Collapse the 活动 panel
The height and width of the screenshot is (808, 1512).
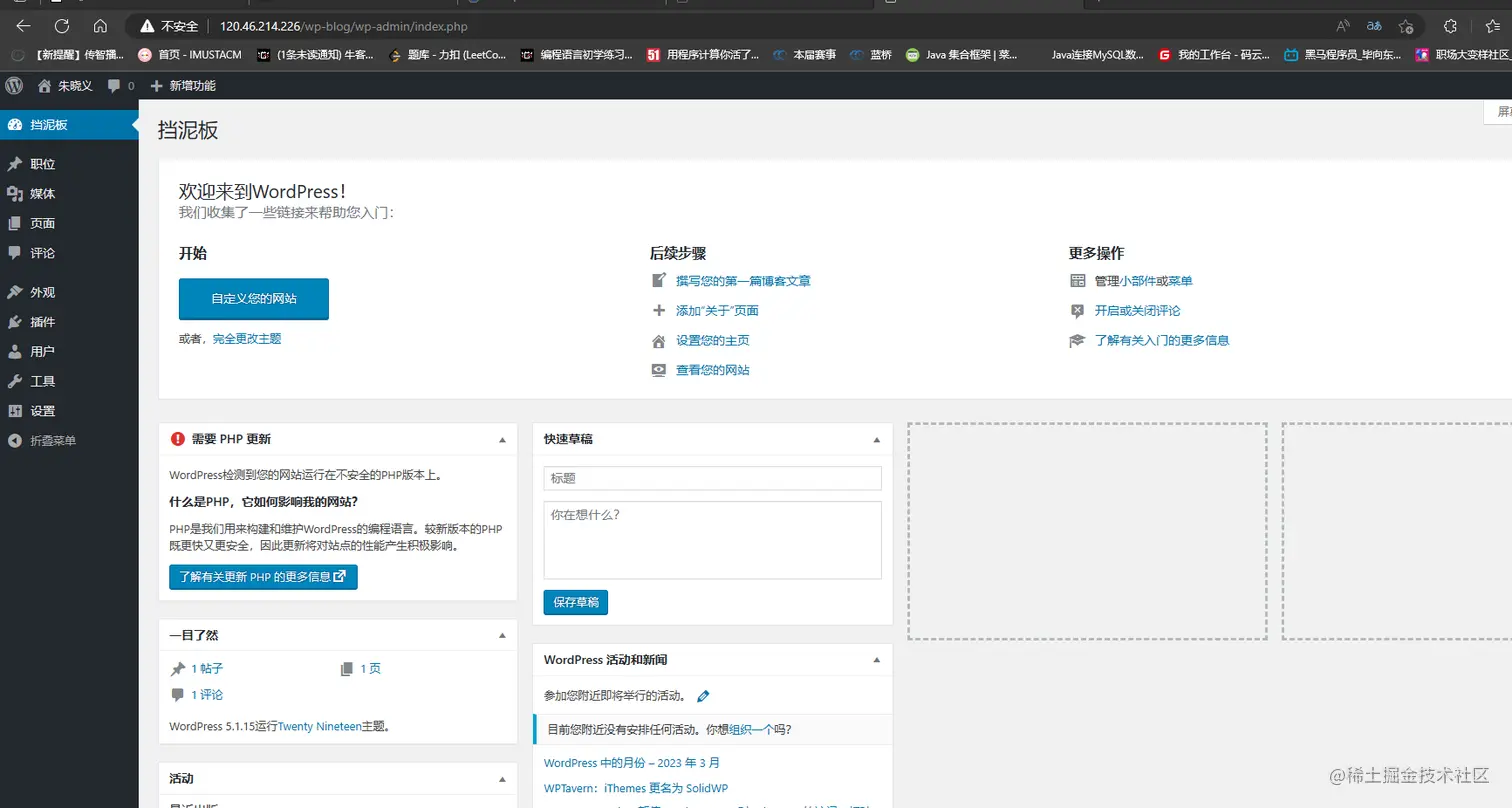(x=502, y=779)
